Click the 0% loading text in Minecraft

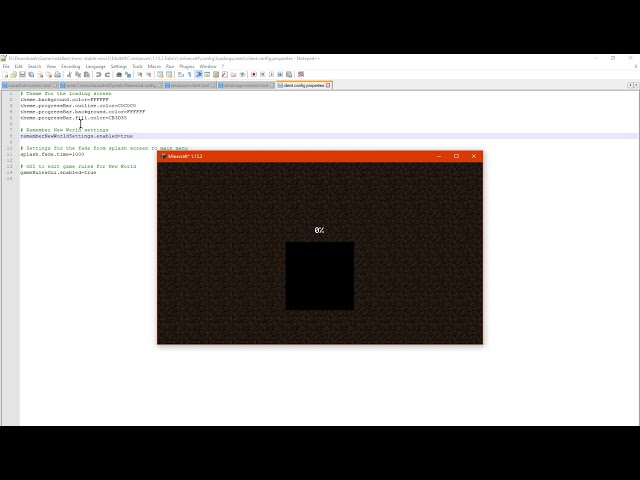pyautogui.click(x=319, y=230)
